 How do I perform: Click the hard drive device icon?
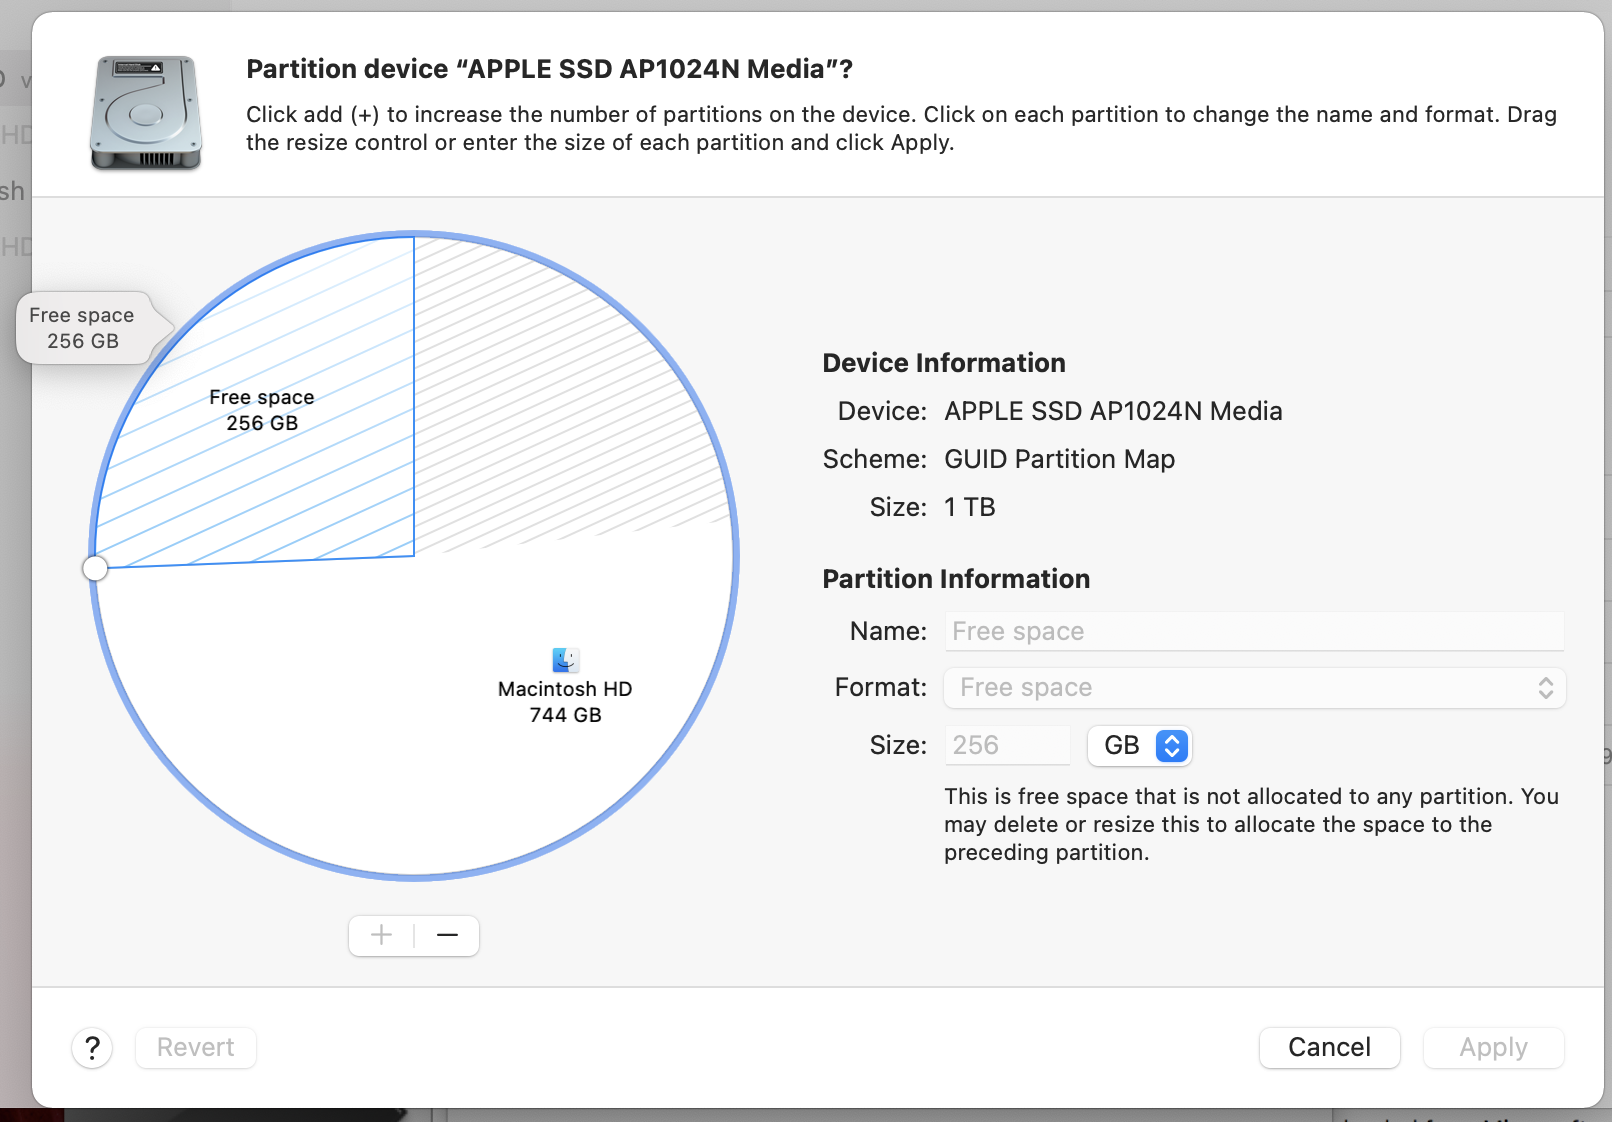[x=145, y=113]
